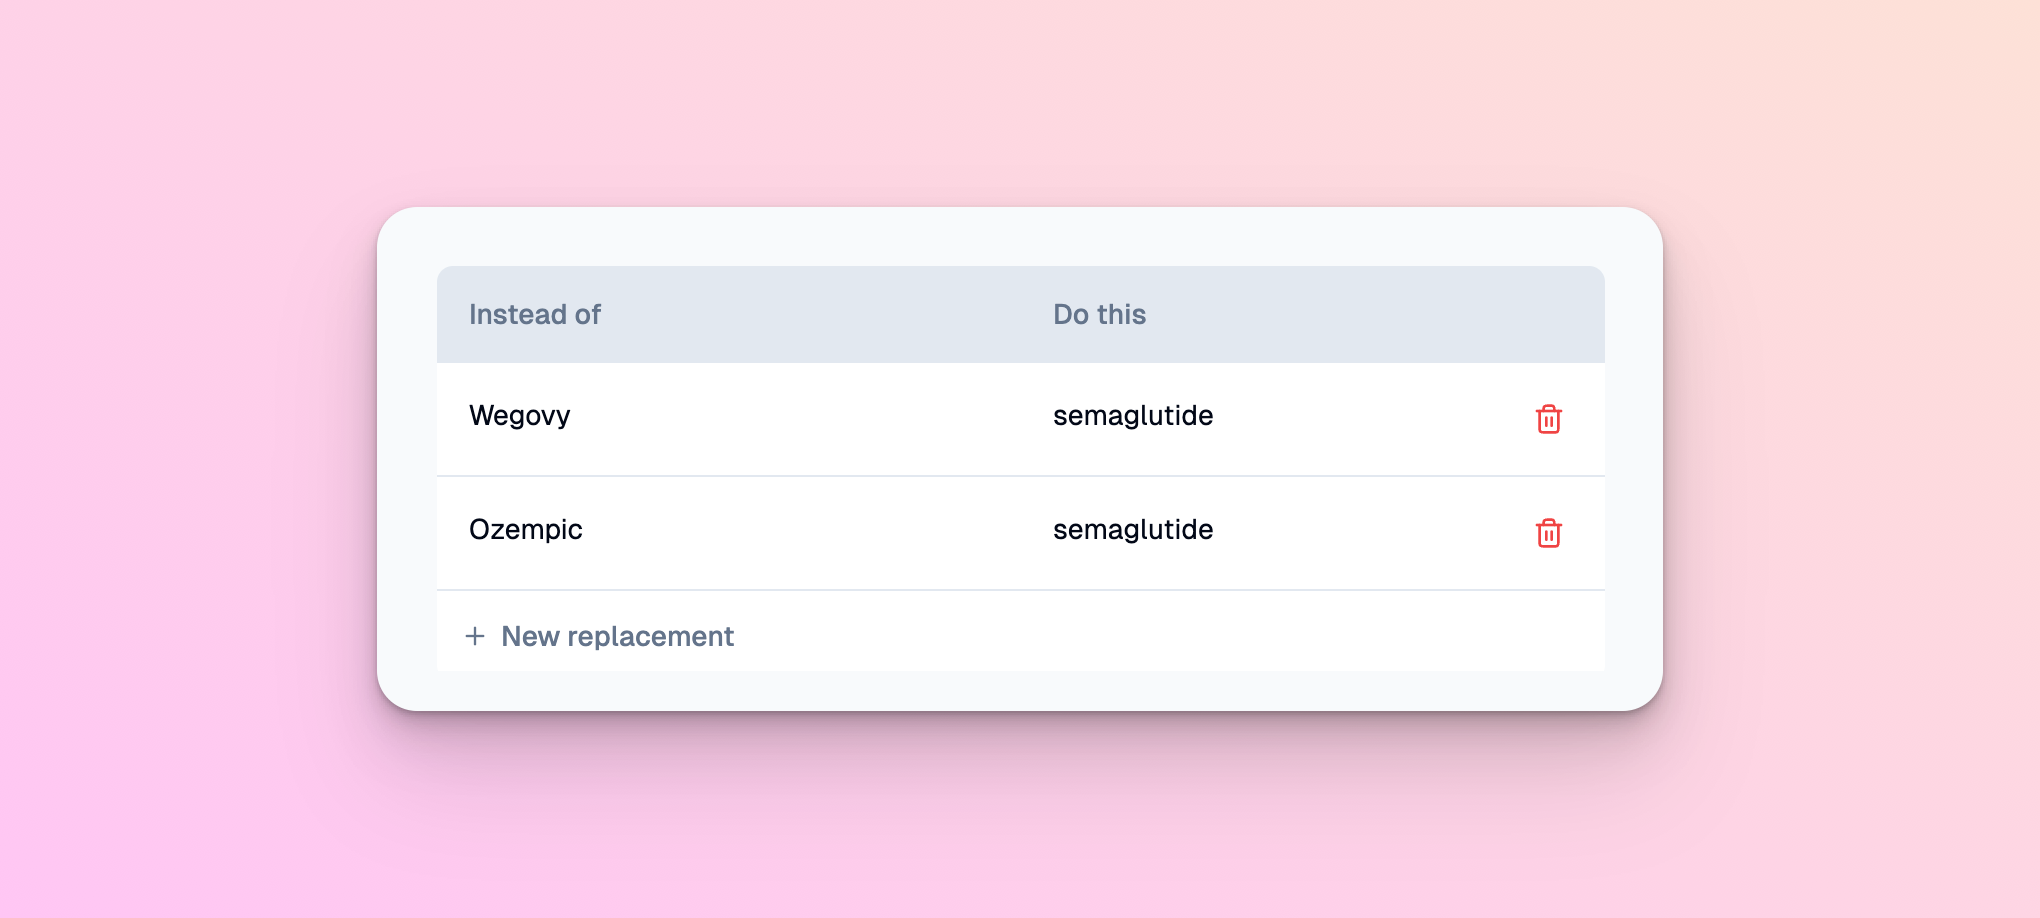2040x918 pixels.
Task: Edit the replacement value for Ozempic
Action: pyautogui.click(x=1132, y=529)
